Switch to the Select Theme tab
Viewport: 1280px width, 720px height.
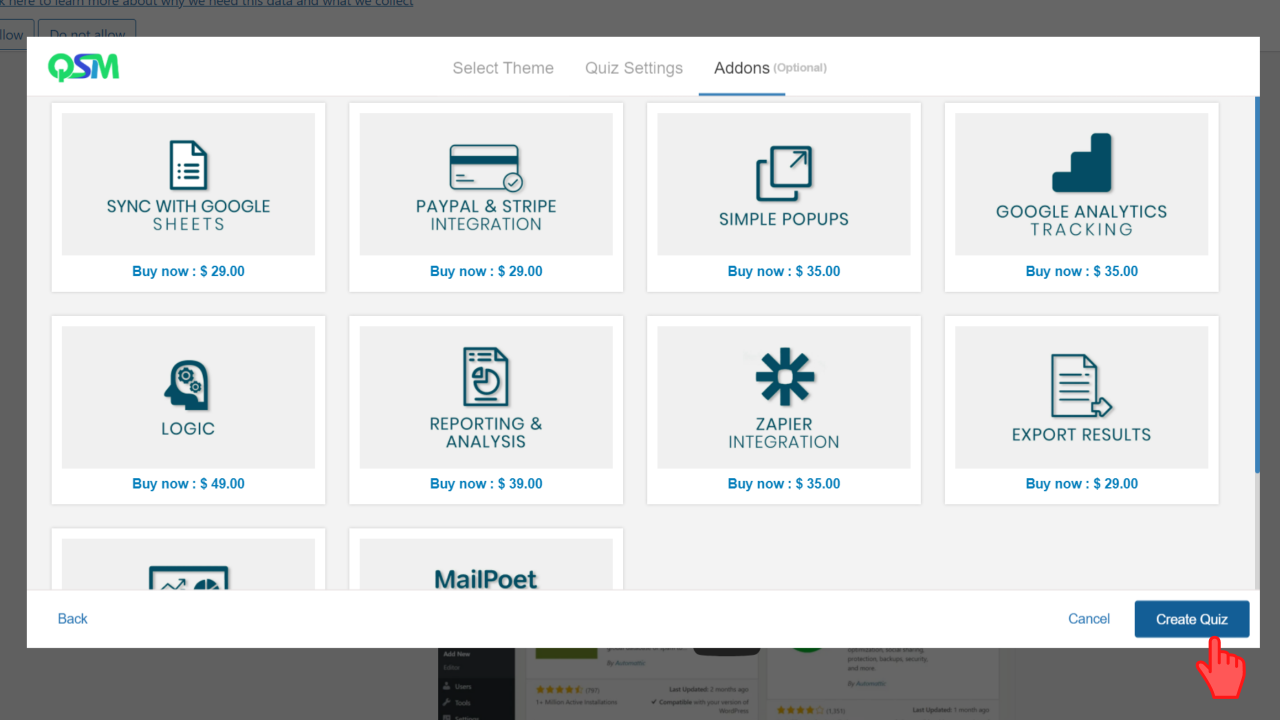[503, 68]
